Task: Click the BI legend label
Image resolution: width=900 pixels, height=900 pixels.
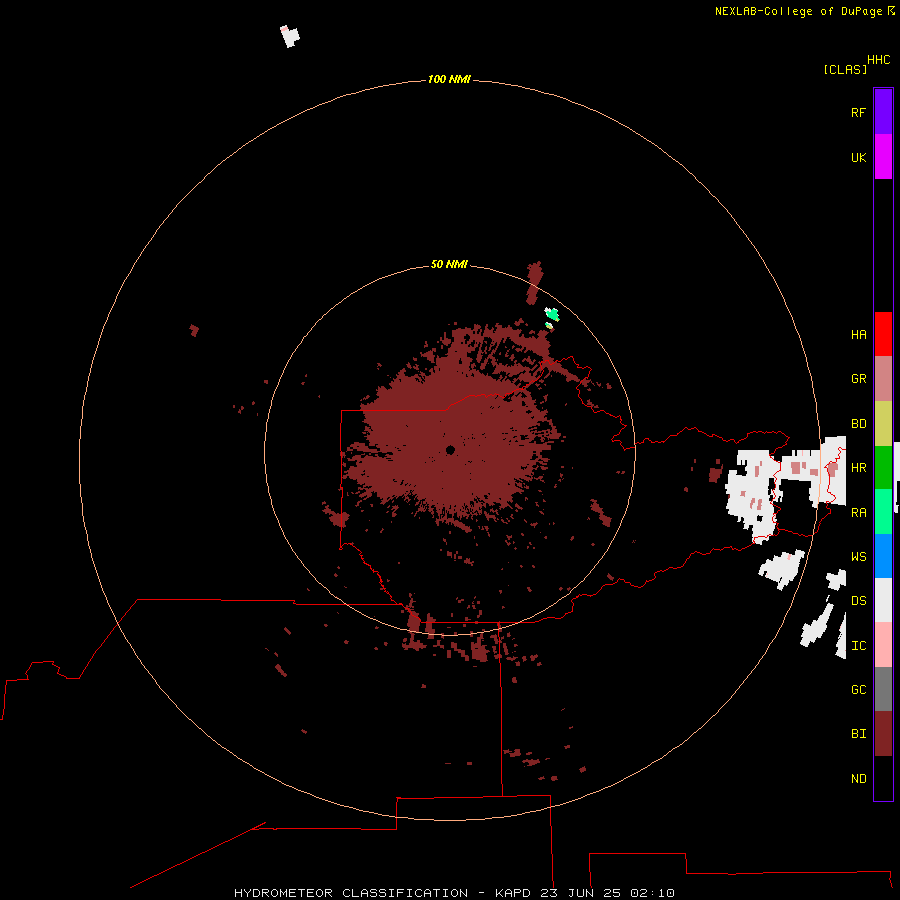Action: point(858,734)
